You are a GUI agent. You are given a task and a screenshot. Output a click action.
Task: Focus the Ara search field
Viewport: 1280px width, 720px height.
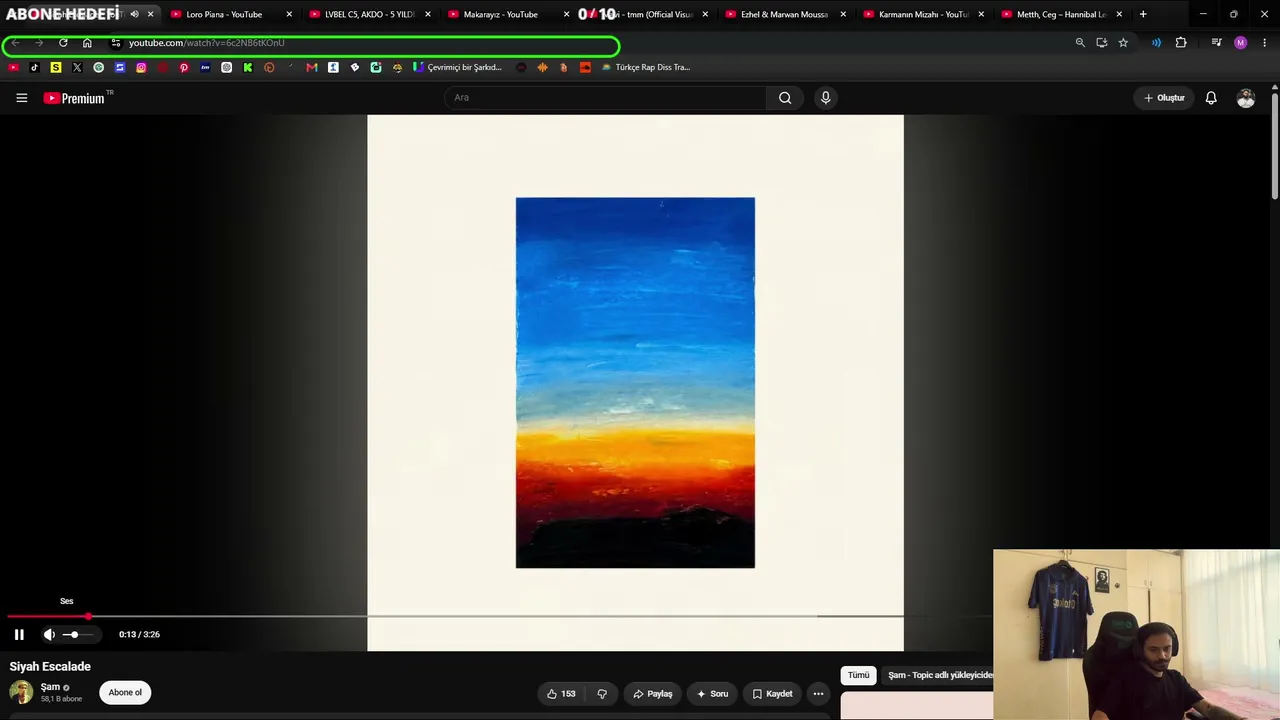pos(605,97)
